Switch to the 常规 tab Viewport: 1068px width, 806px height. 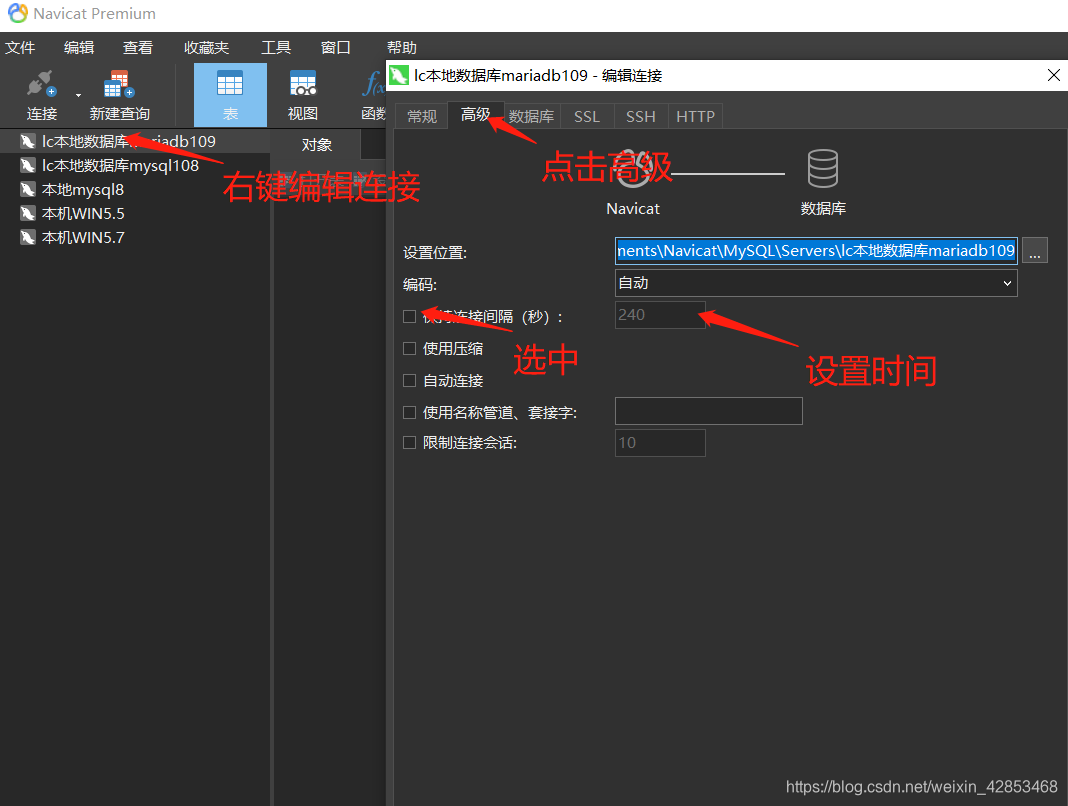[x=422, y=117]
